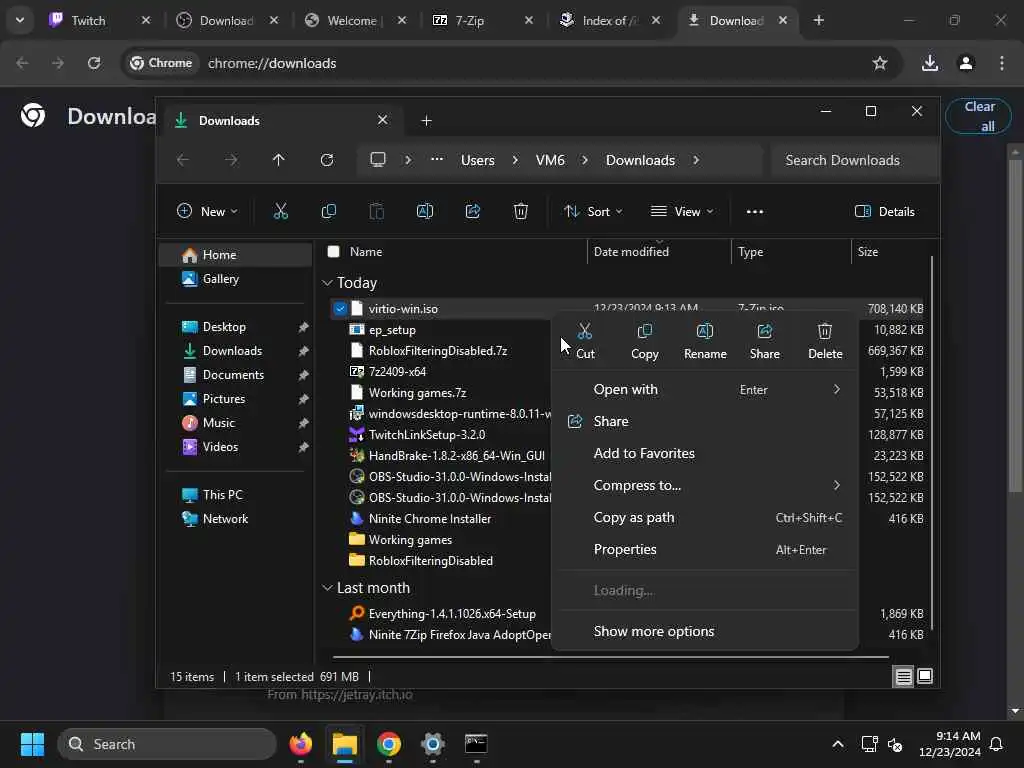Choose Add to Favorites from context menu
Image resolution: width=1024 pixels, height=768 pixels.
click(705, 453)
